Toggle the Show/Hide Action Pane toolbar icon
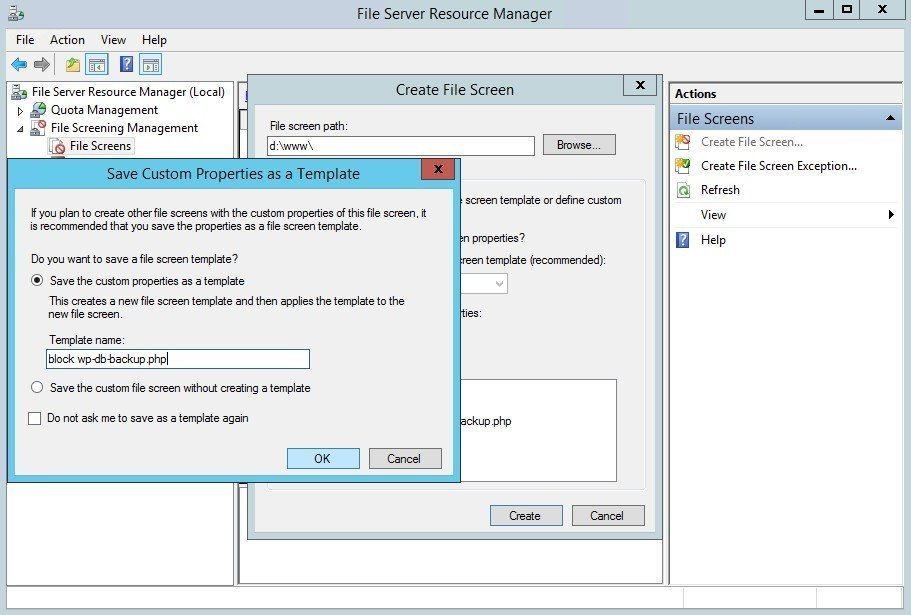Viewport: 911px width, 615px height. [150, 65]
